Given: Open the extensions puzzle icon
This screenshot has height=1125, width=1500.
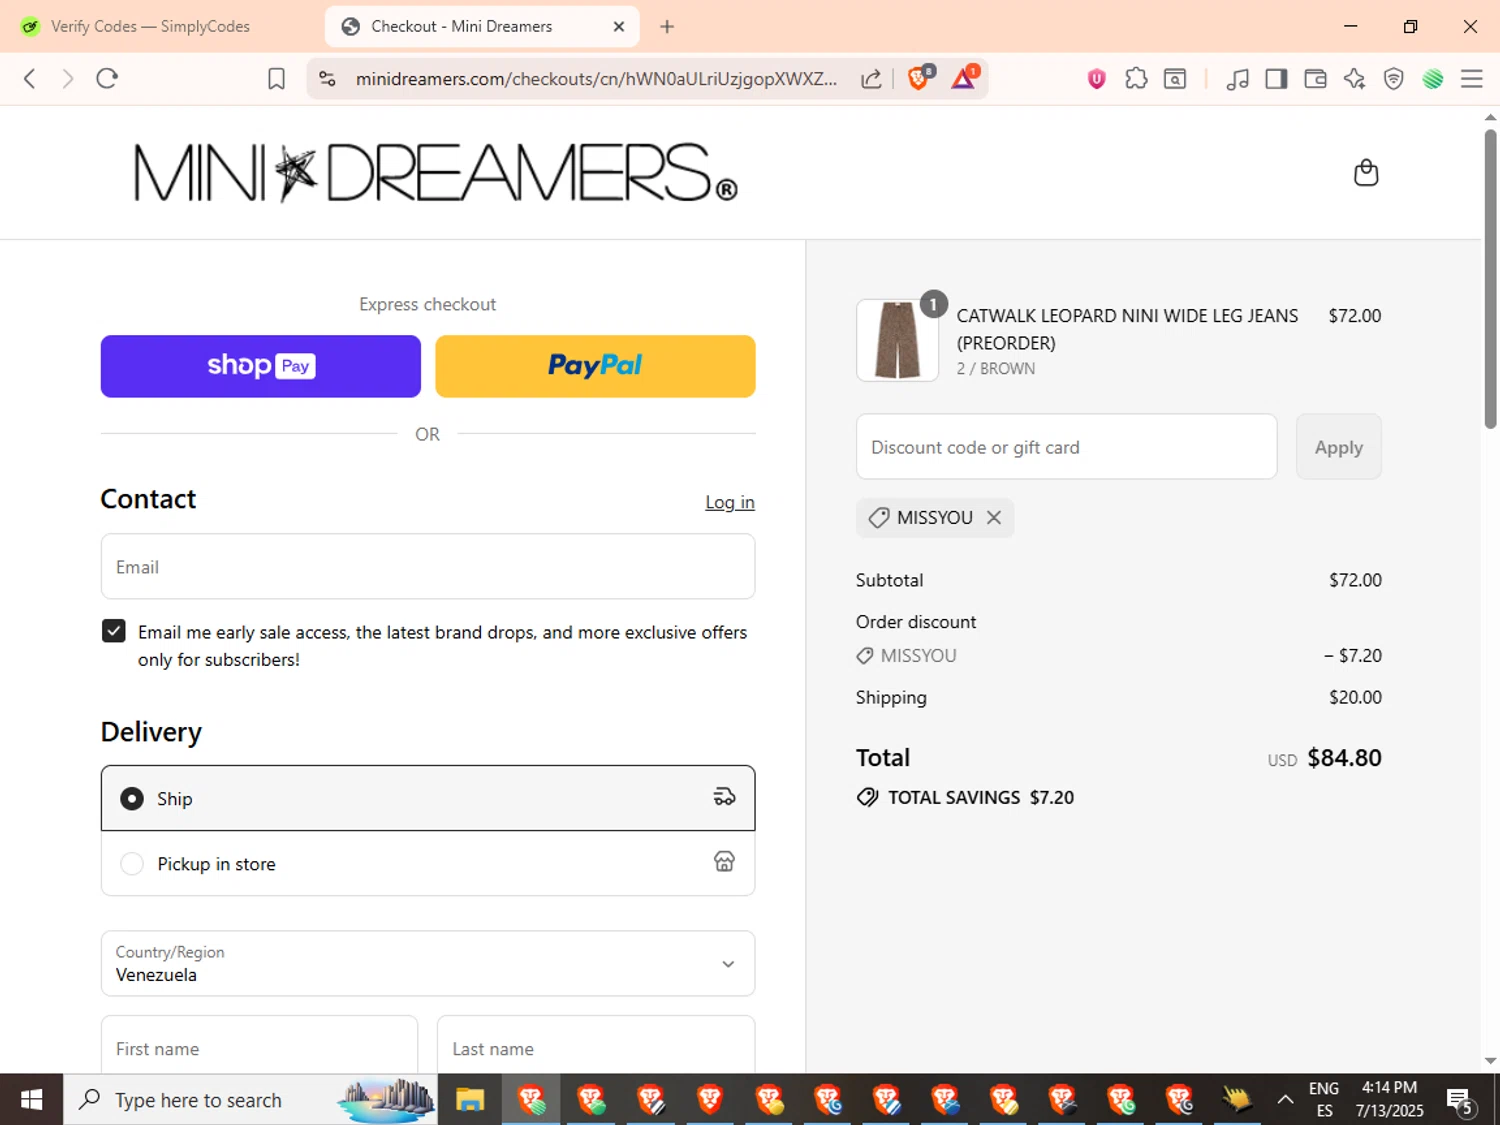Looking at the screenshot, I should pyautogui.click(x=1136, y=79).
